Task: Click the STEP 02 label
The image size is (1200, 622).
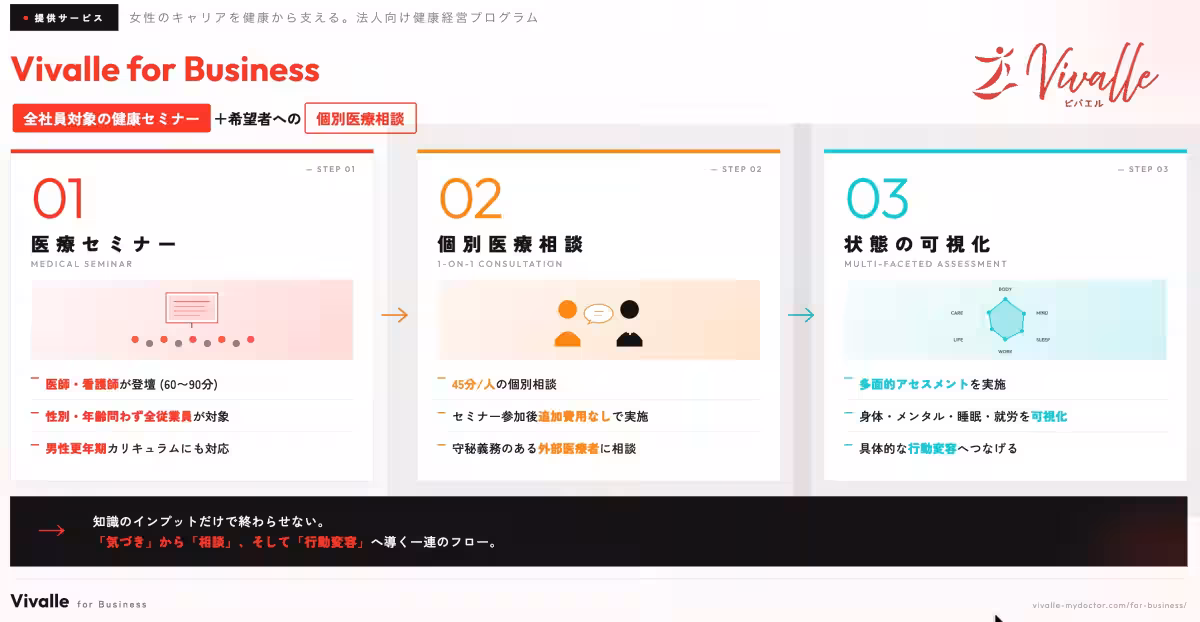Action: tap(737, 169)
